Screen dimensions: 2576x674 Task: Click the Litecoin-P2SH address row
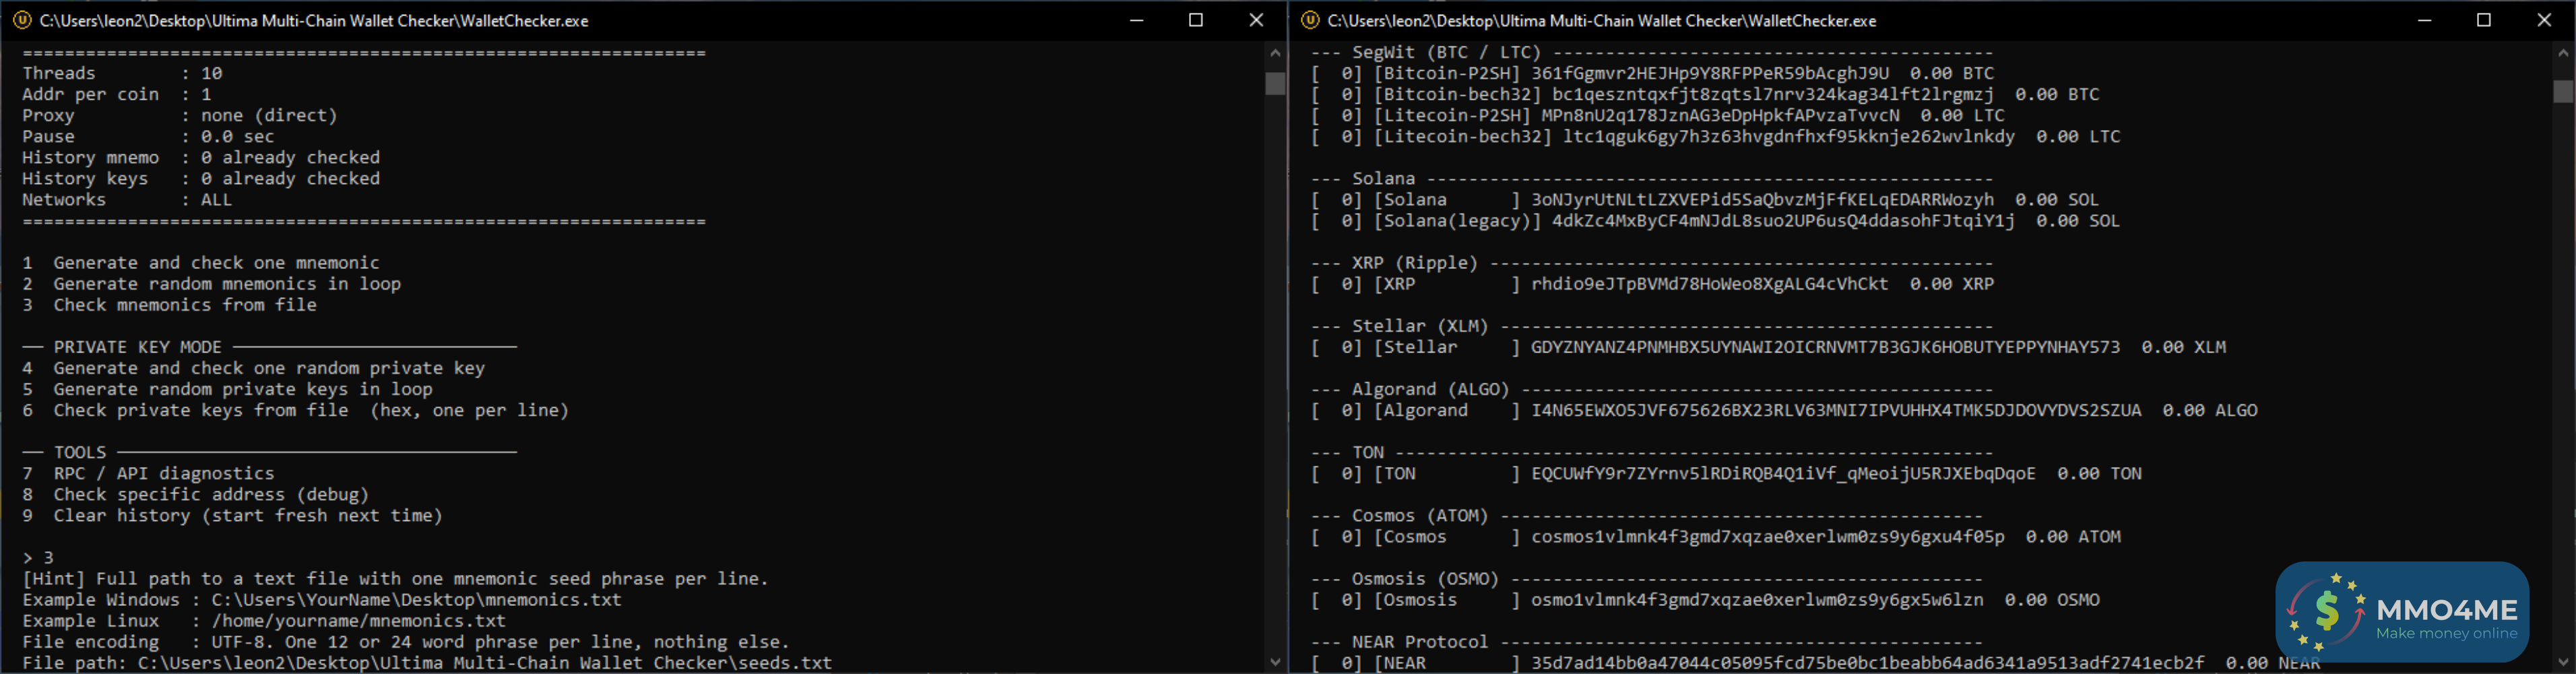(x=1658, y=115)
